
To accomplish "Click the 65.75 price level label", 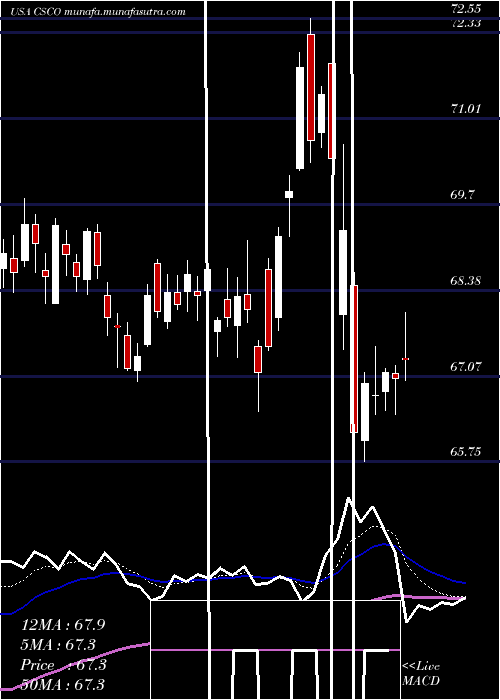I will pos(466,452).
